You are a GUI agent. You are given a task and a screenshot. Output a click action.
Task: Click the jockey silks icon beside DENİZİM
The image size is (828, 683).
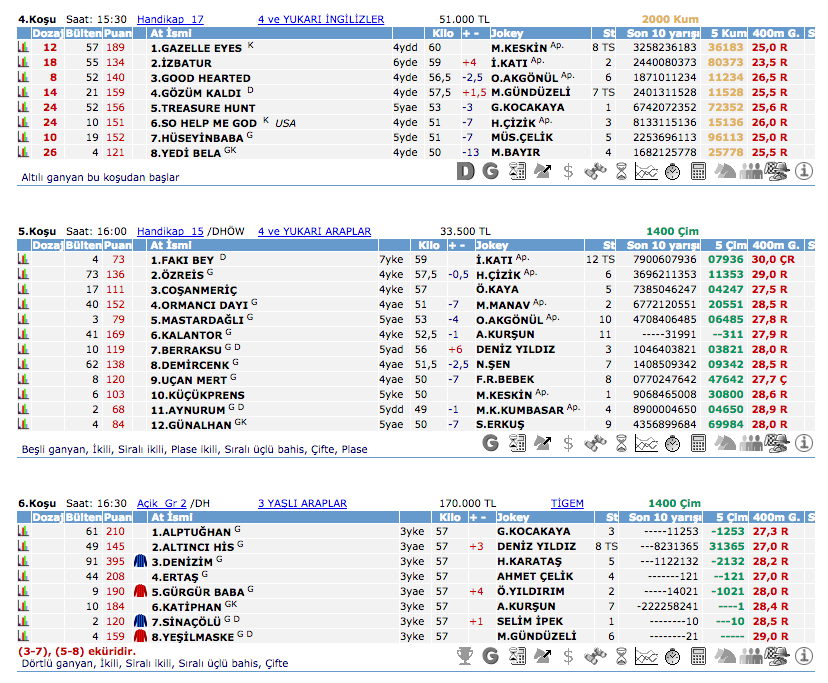138,561
